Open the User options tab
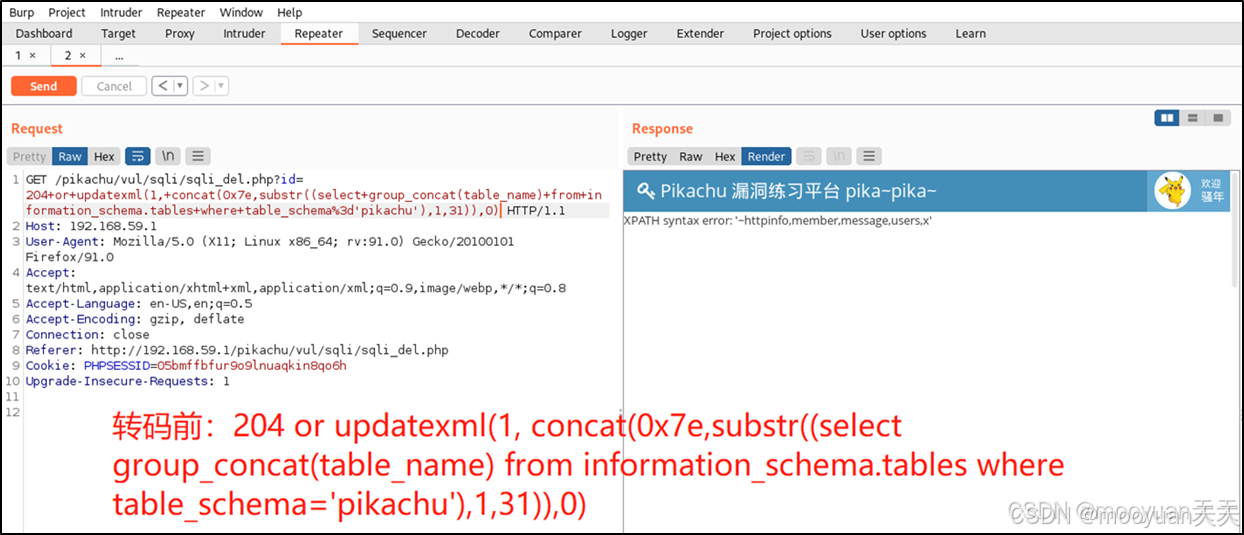Screen dimensions: 1244x535 (x=893, y=33)
